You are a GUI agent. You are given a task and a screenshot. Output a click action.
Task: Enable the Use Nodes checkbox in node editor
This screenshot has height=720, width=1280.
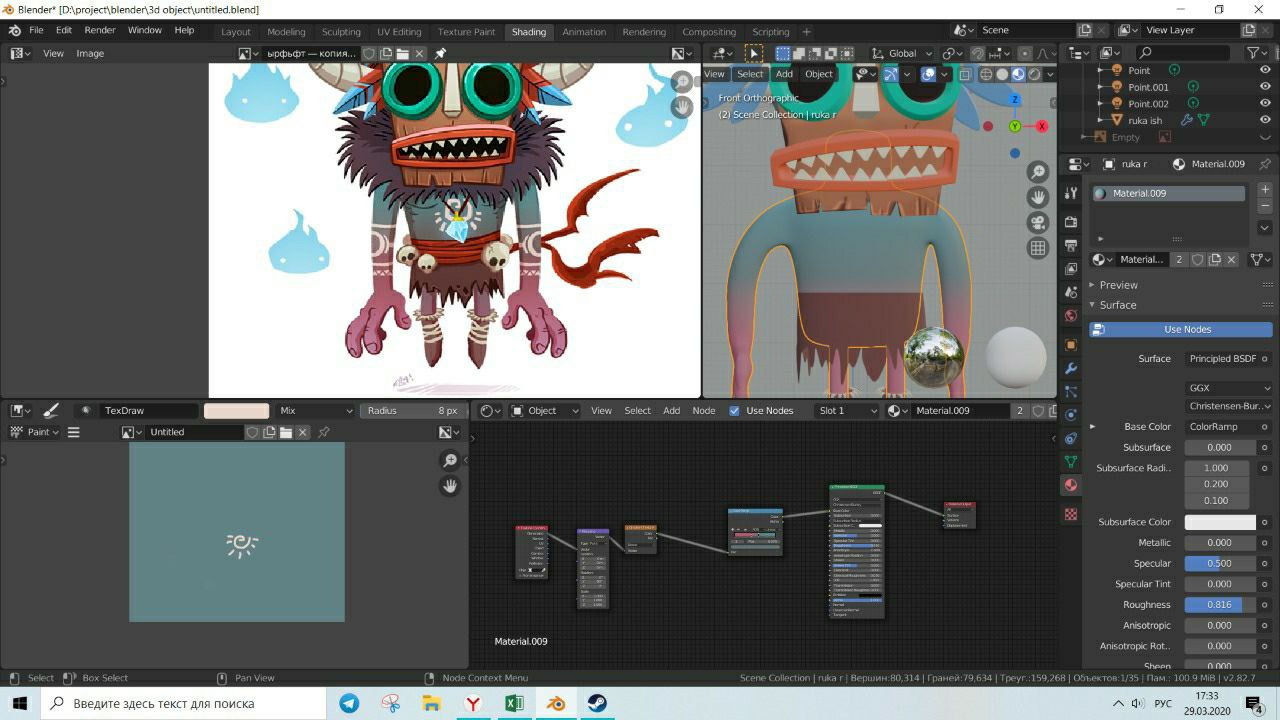(x=735, y=410)
